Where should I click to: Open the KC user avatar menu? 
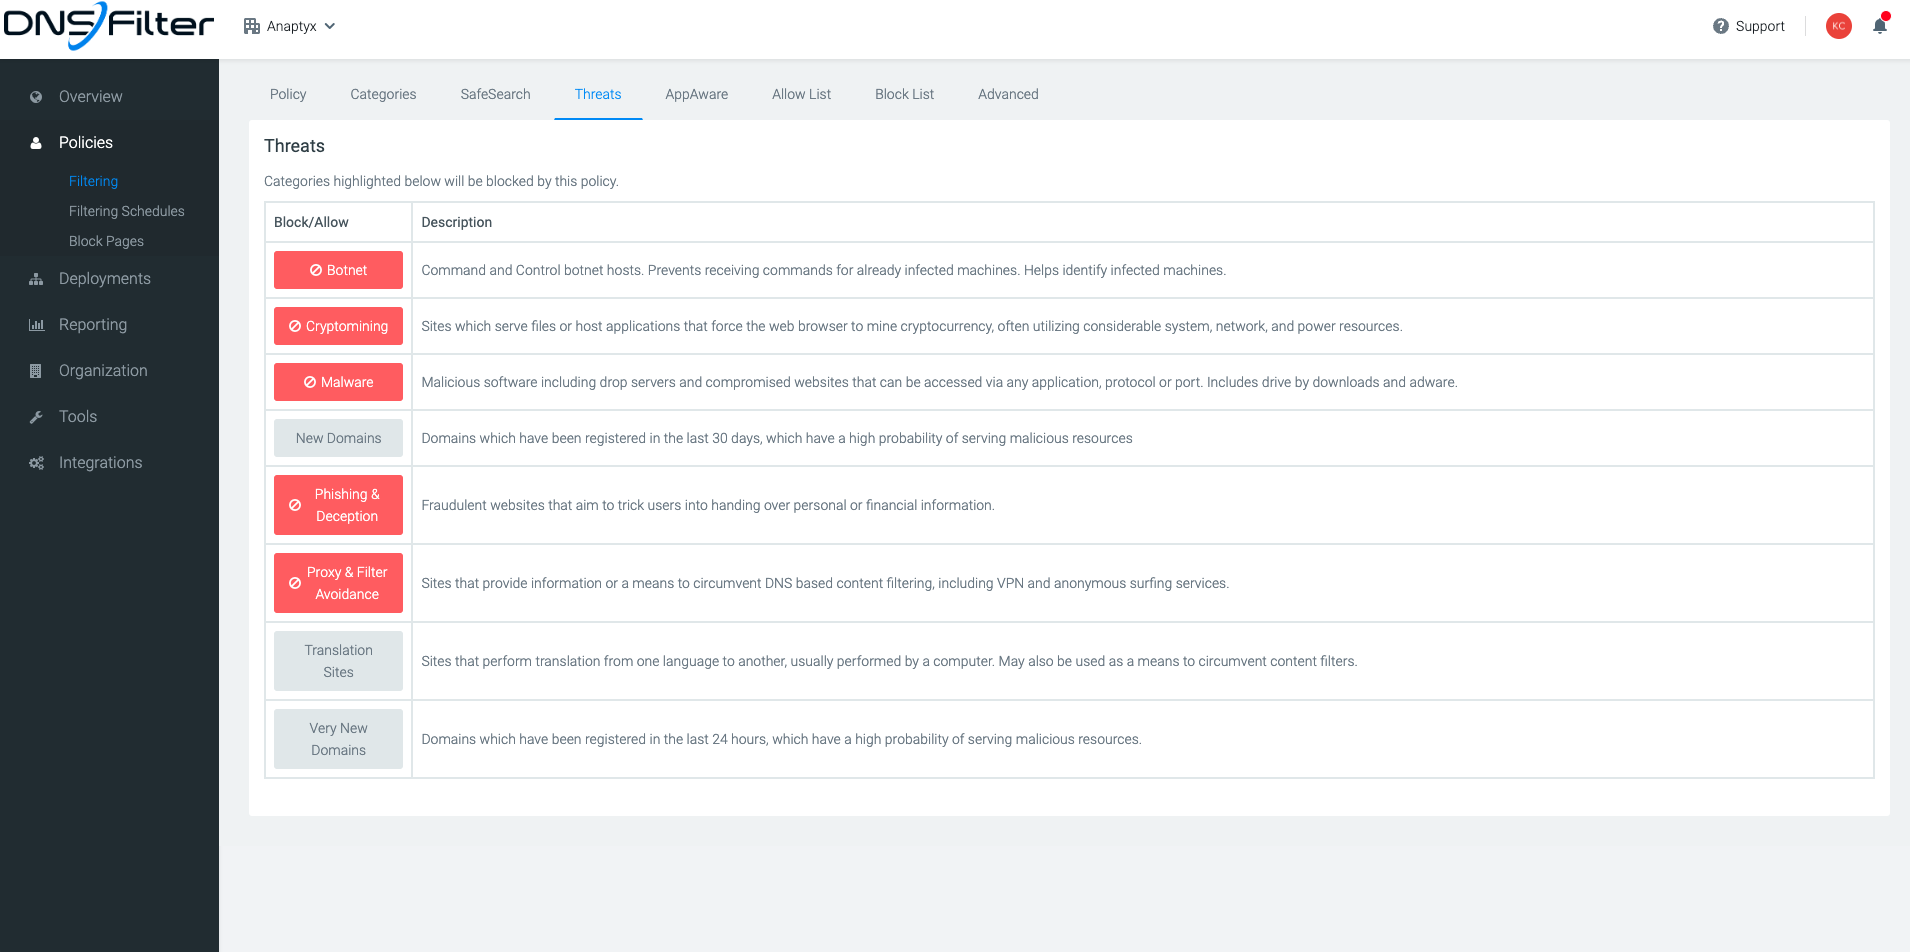point(1838,26)
